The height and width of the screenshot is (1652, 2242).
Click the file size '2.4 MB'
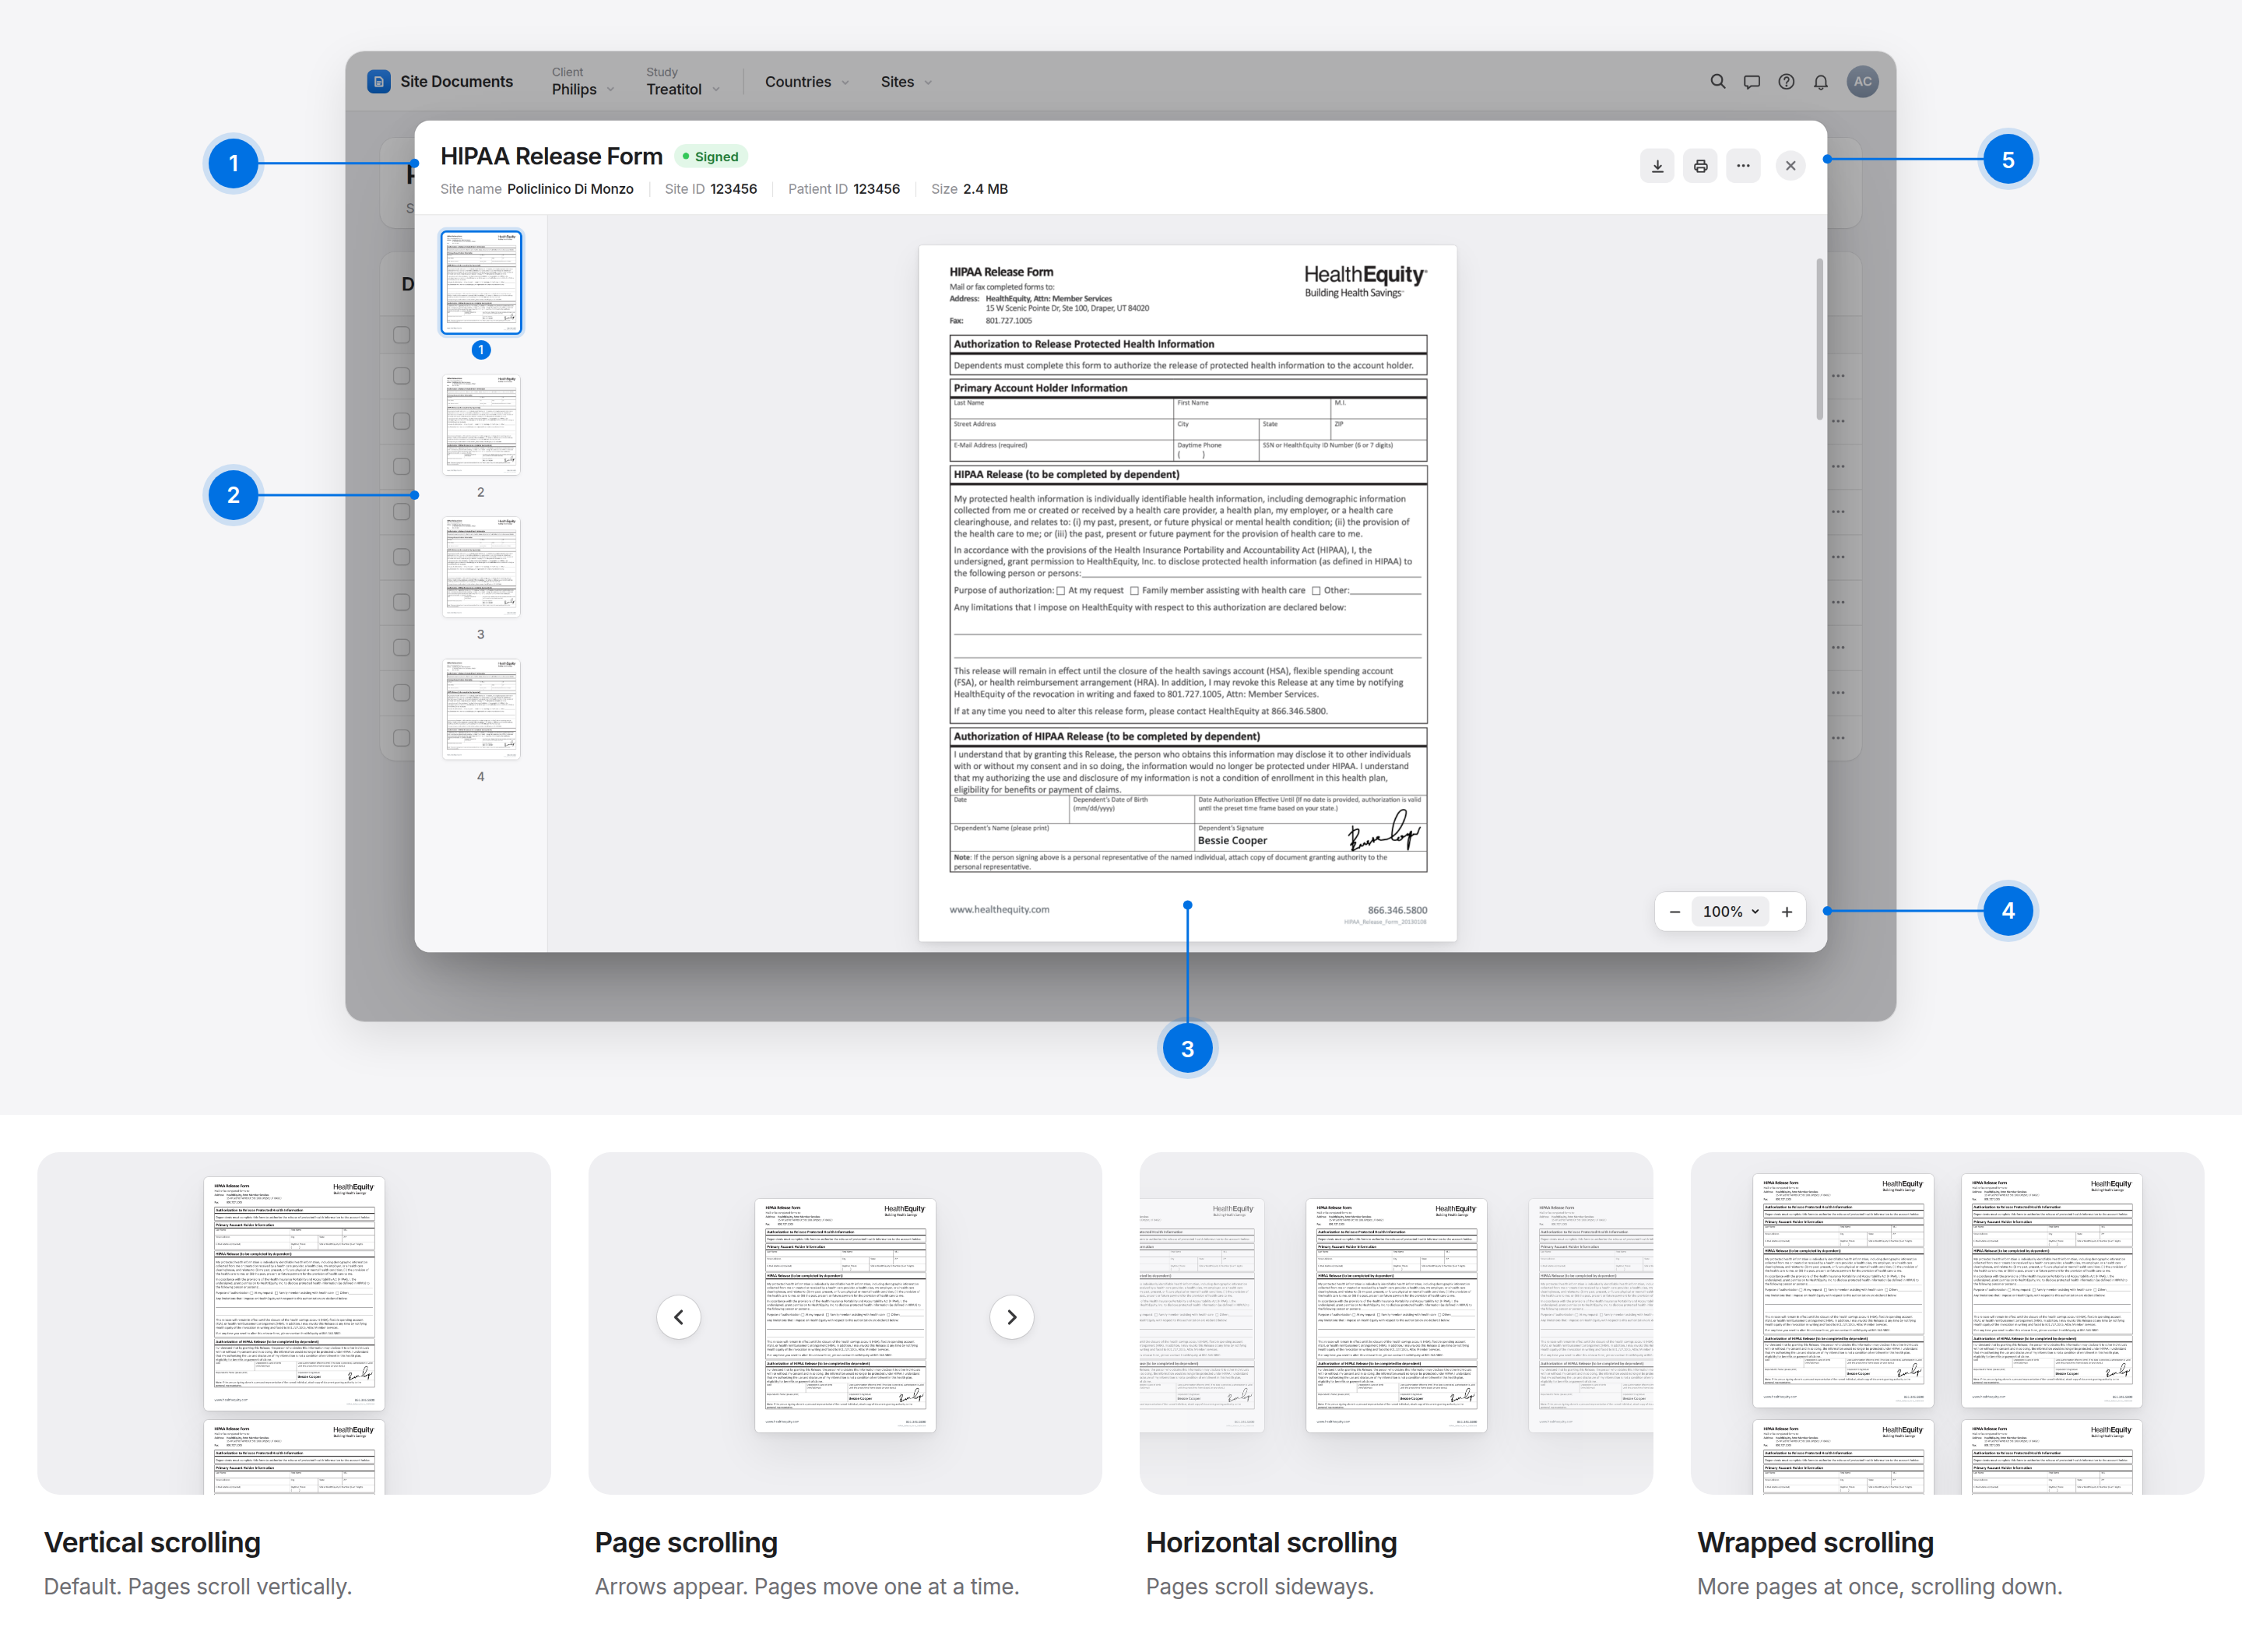[x=985, y=189]
